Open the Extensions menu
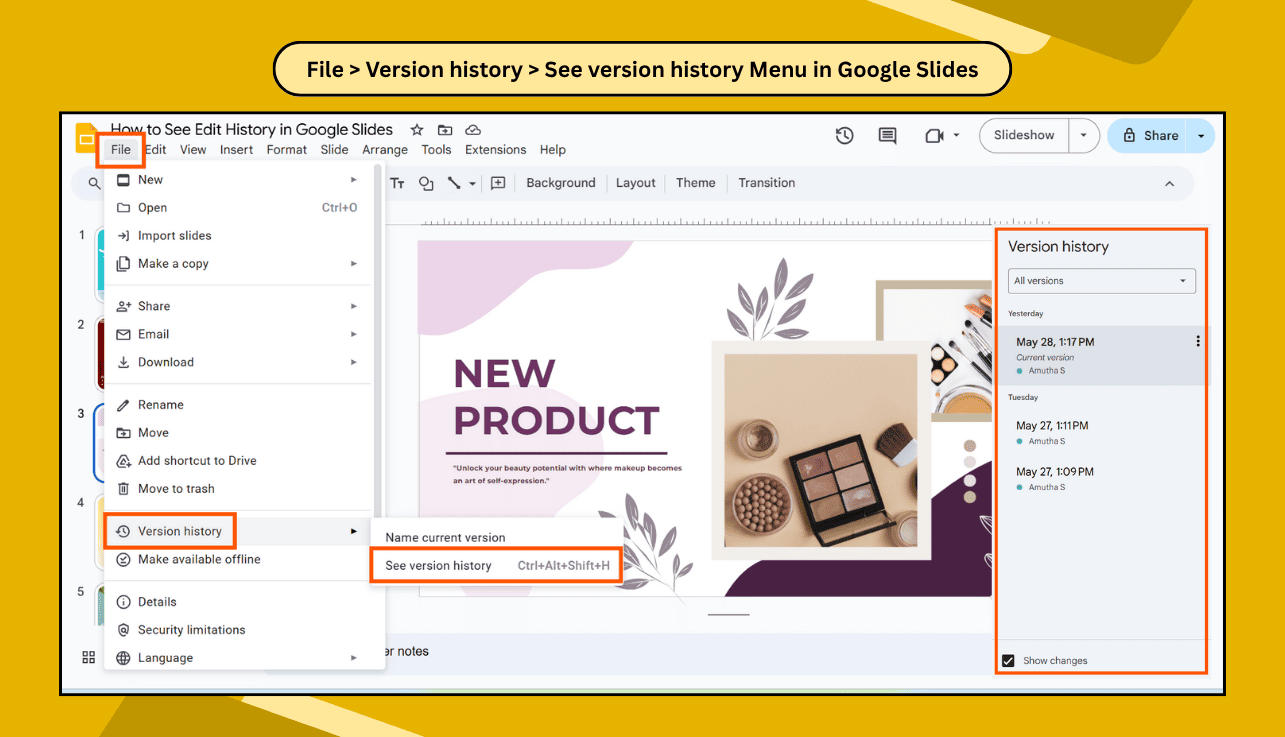The image size is (1285, 737). coord(495,149)
